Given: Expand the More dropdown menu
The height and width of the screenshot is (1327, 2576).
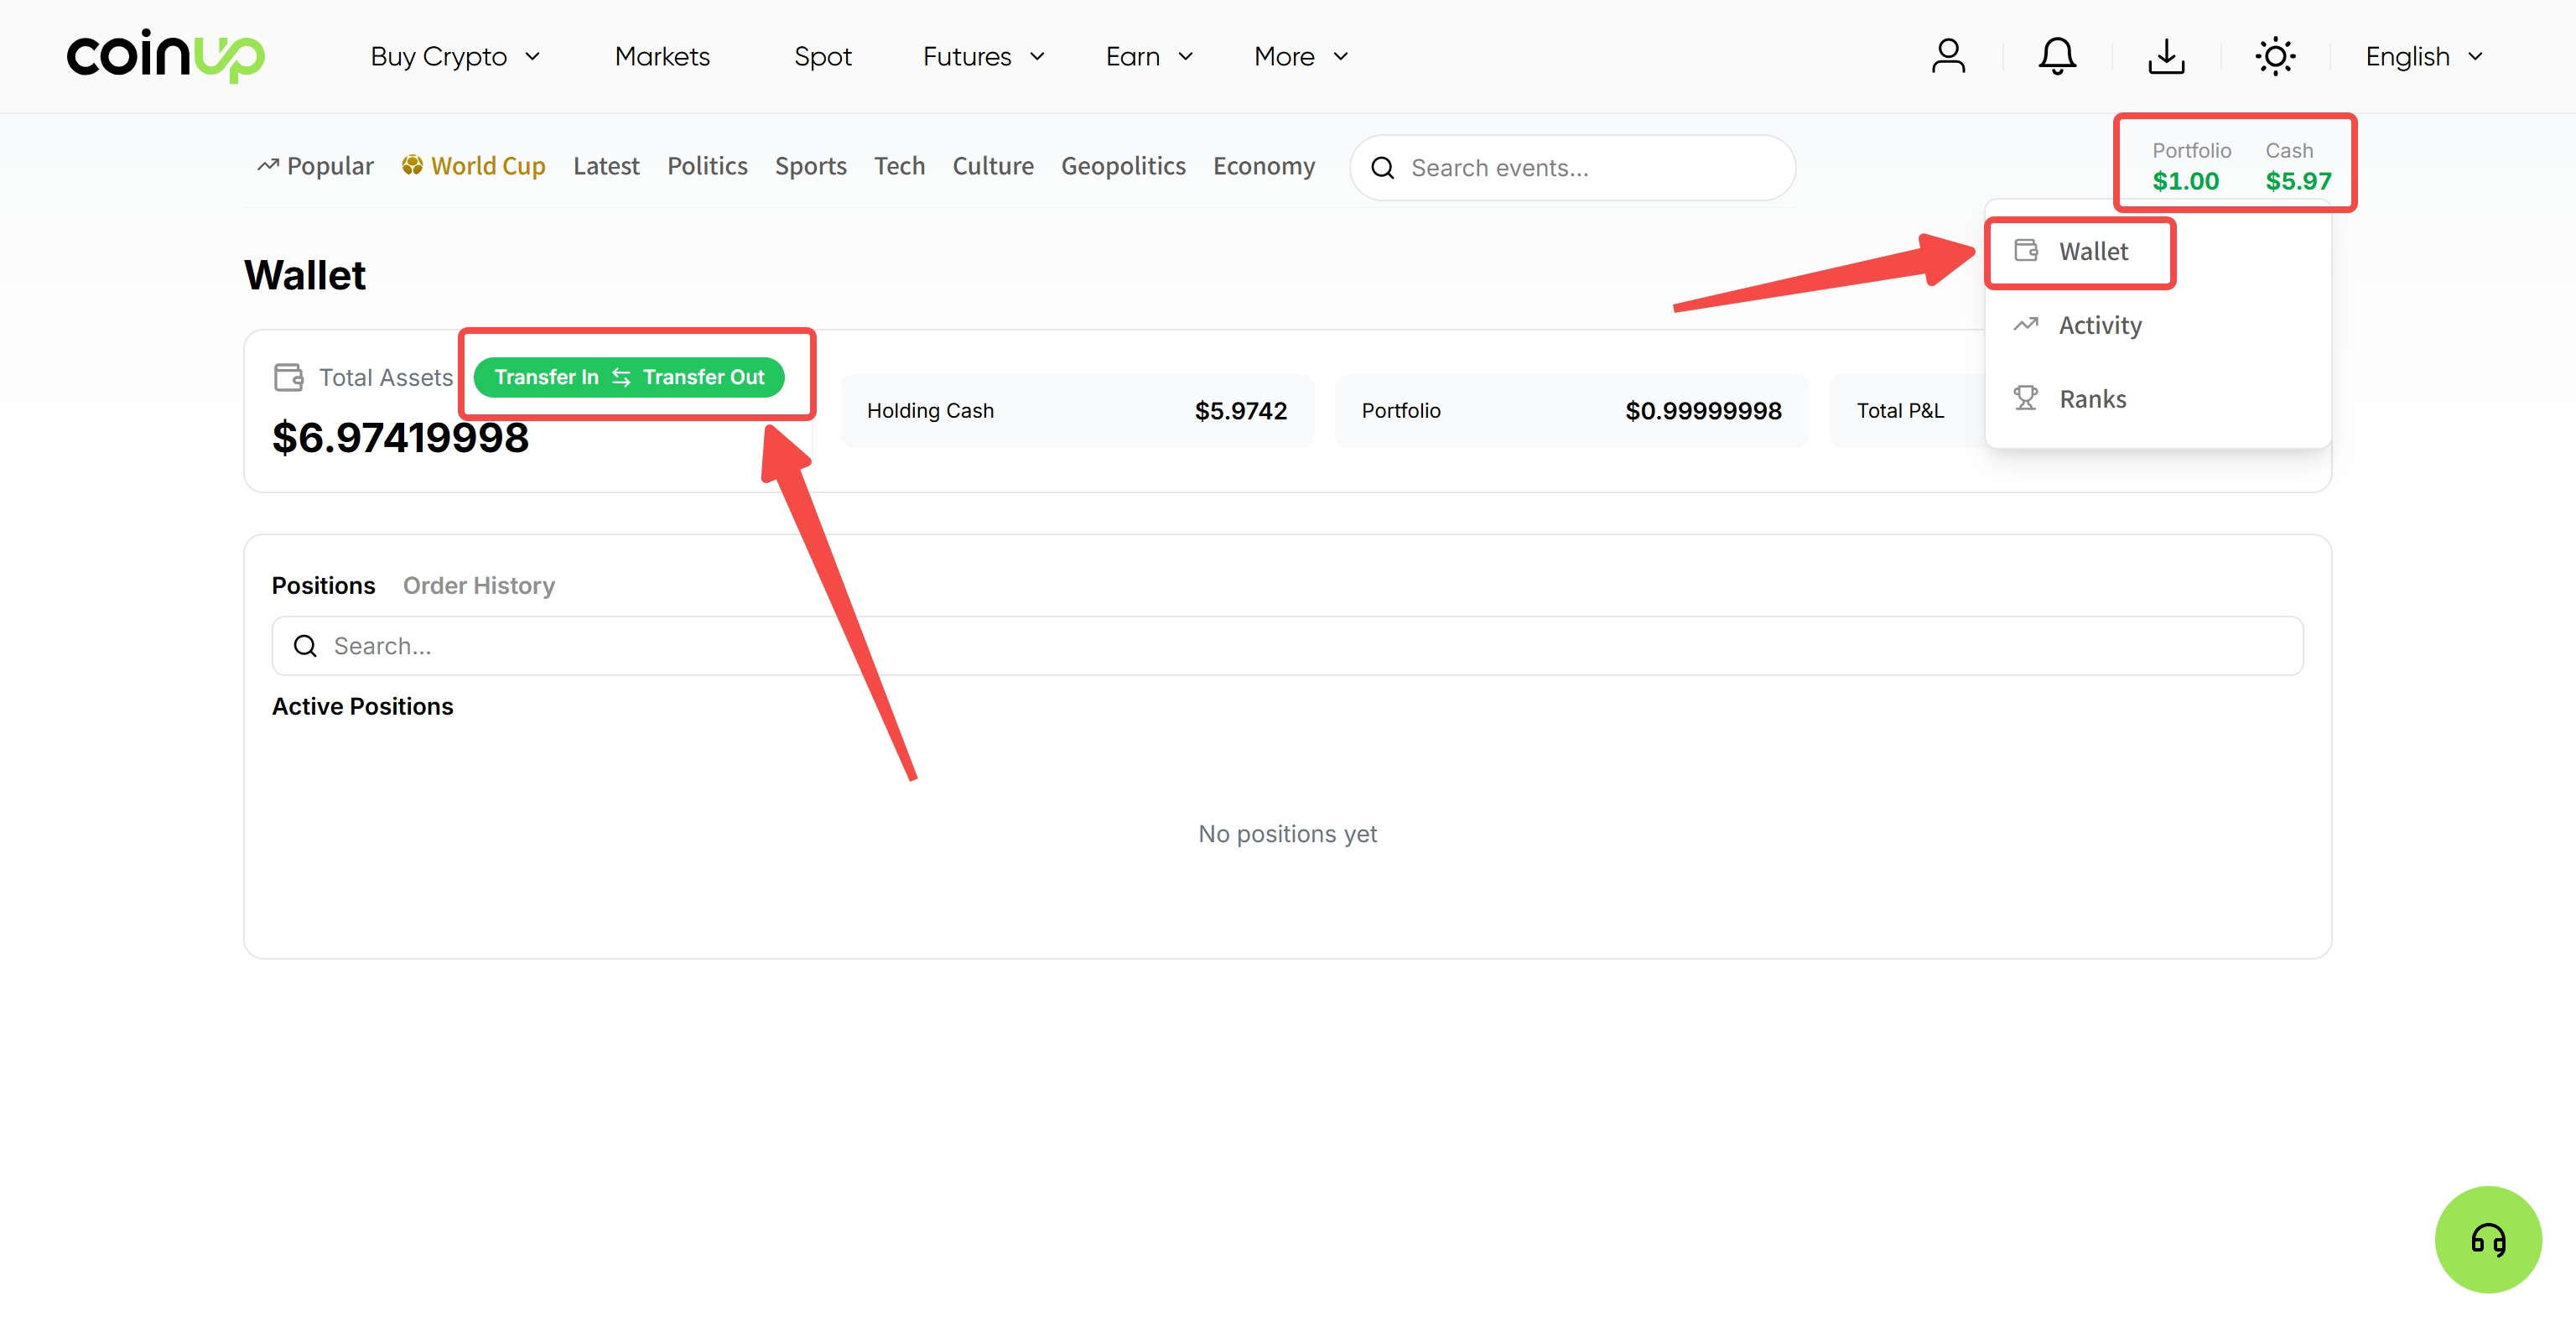Looking at the screenshot, I should tap(1301, 56).
